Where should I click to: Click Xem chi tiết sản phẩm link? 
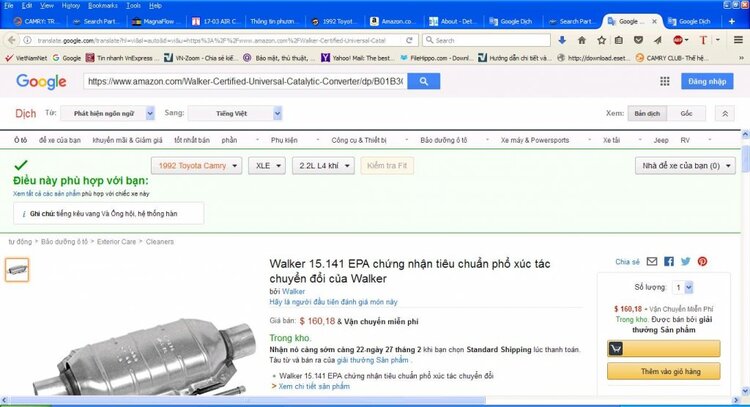coord(314,386)
